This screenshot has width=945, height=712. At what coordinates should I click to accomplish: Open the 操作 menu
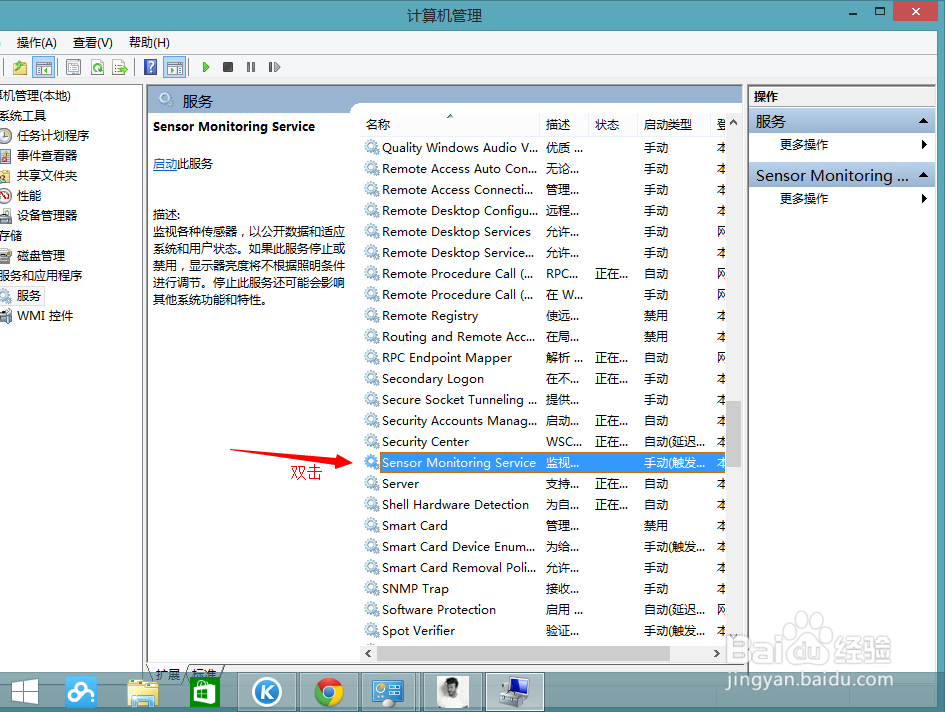tap(35, 42)
